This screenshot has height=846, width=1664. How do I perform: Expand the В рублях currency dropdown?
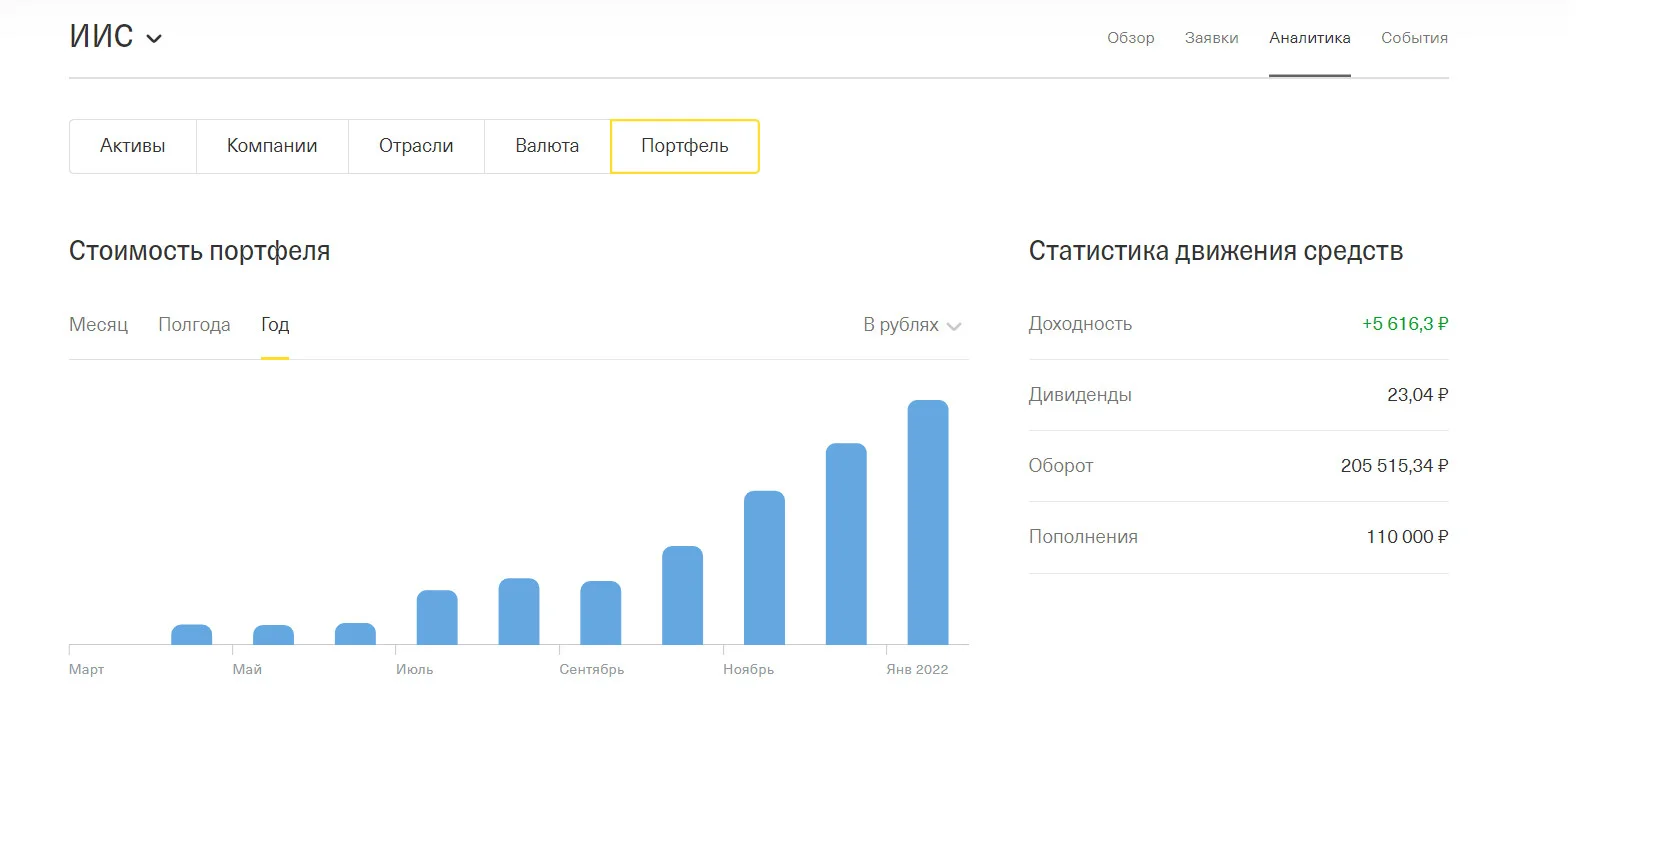[x=912, y=325]
